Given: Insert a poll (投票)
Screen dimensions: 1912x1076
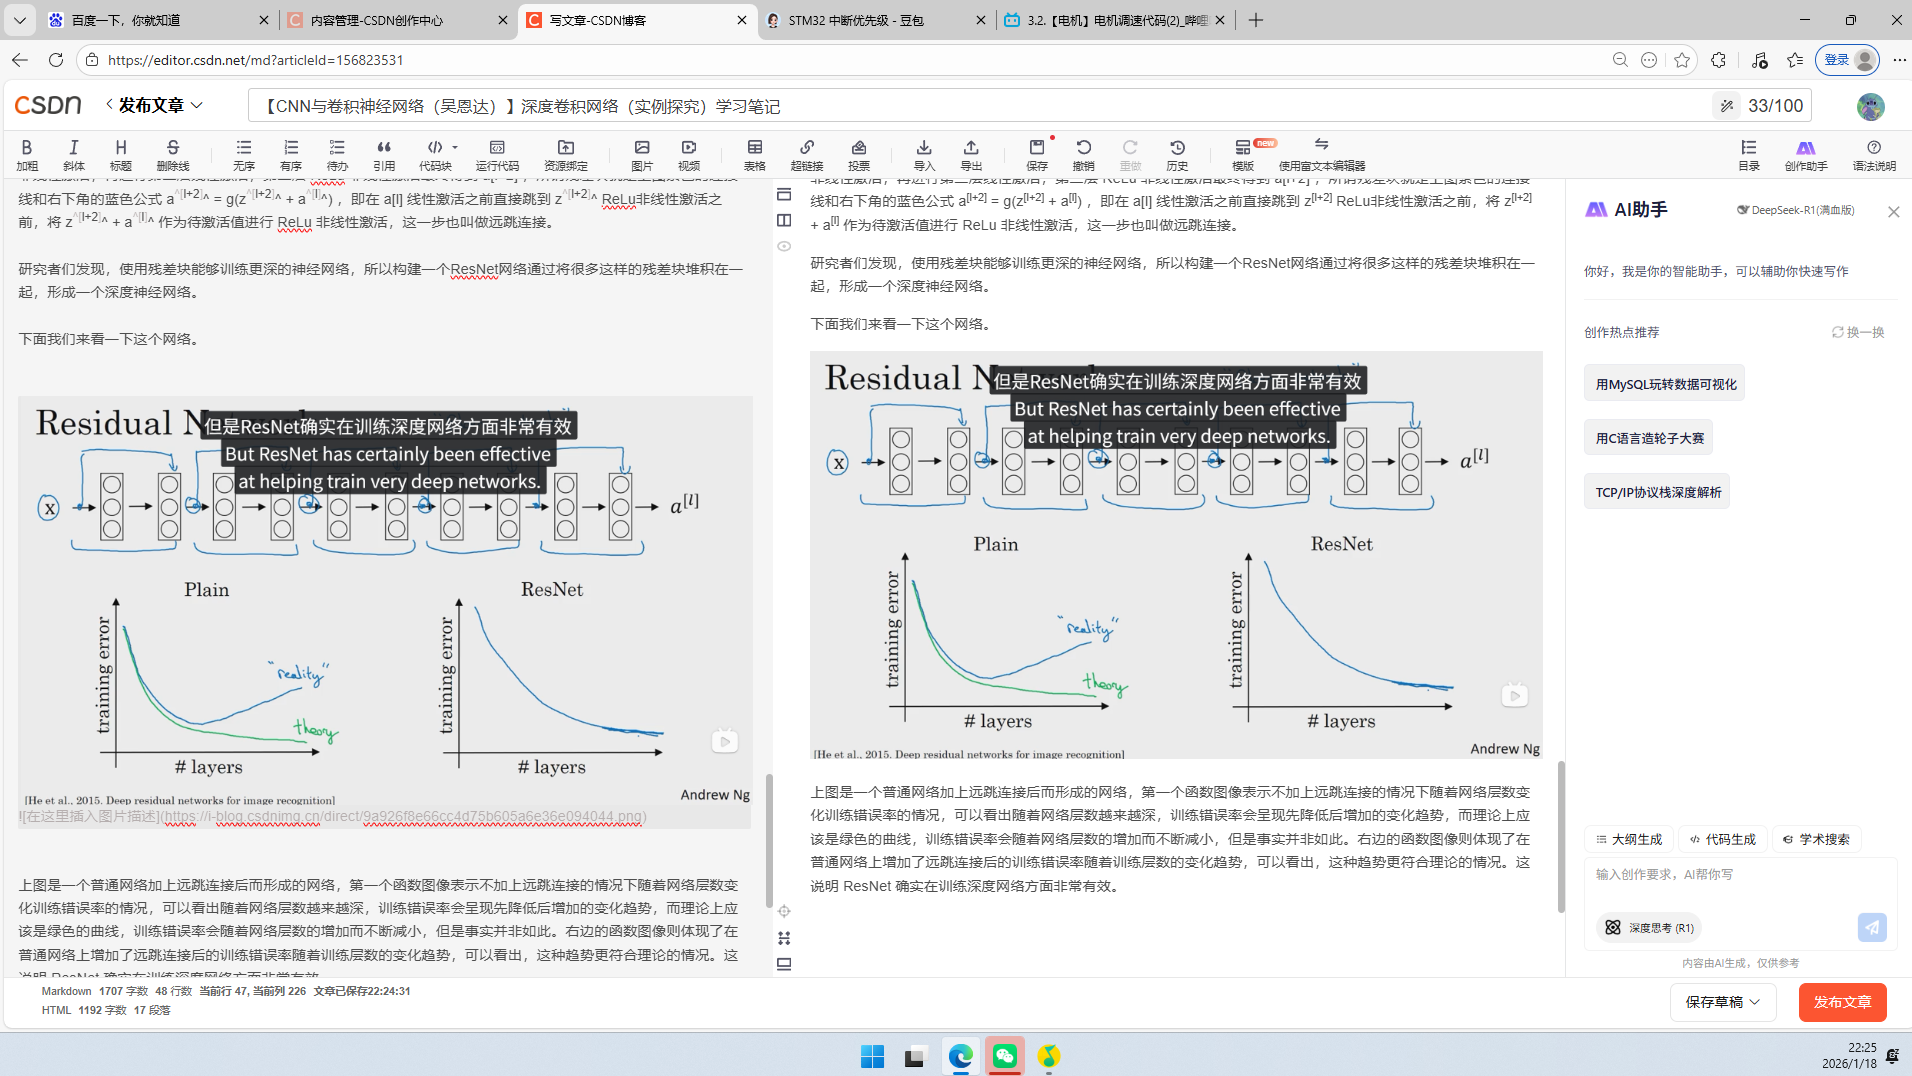Looking at the screenshot, I should 859,154.
